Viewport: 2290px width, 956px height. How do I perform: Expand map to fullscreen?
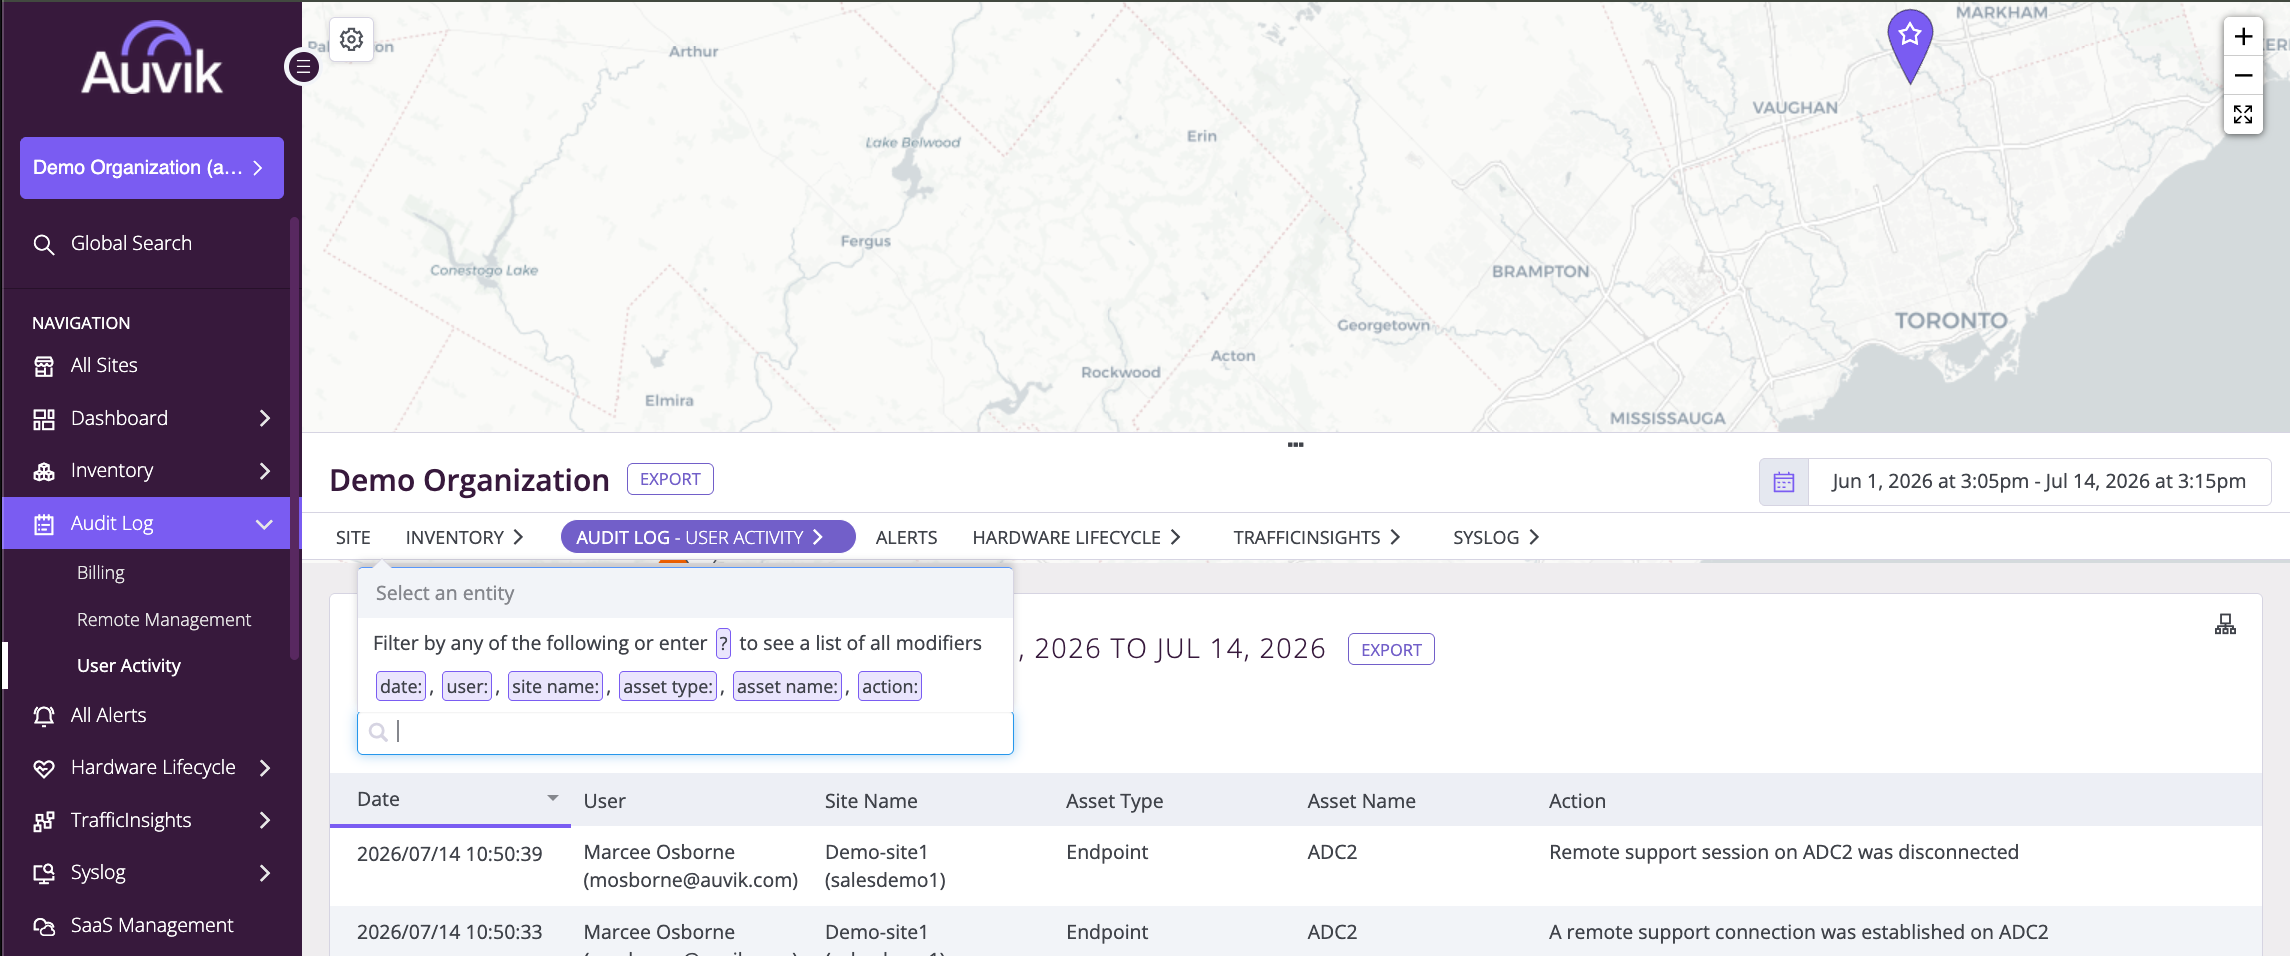[2243, 114]
